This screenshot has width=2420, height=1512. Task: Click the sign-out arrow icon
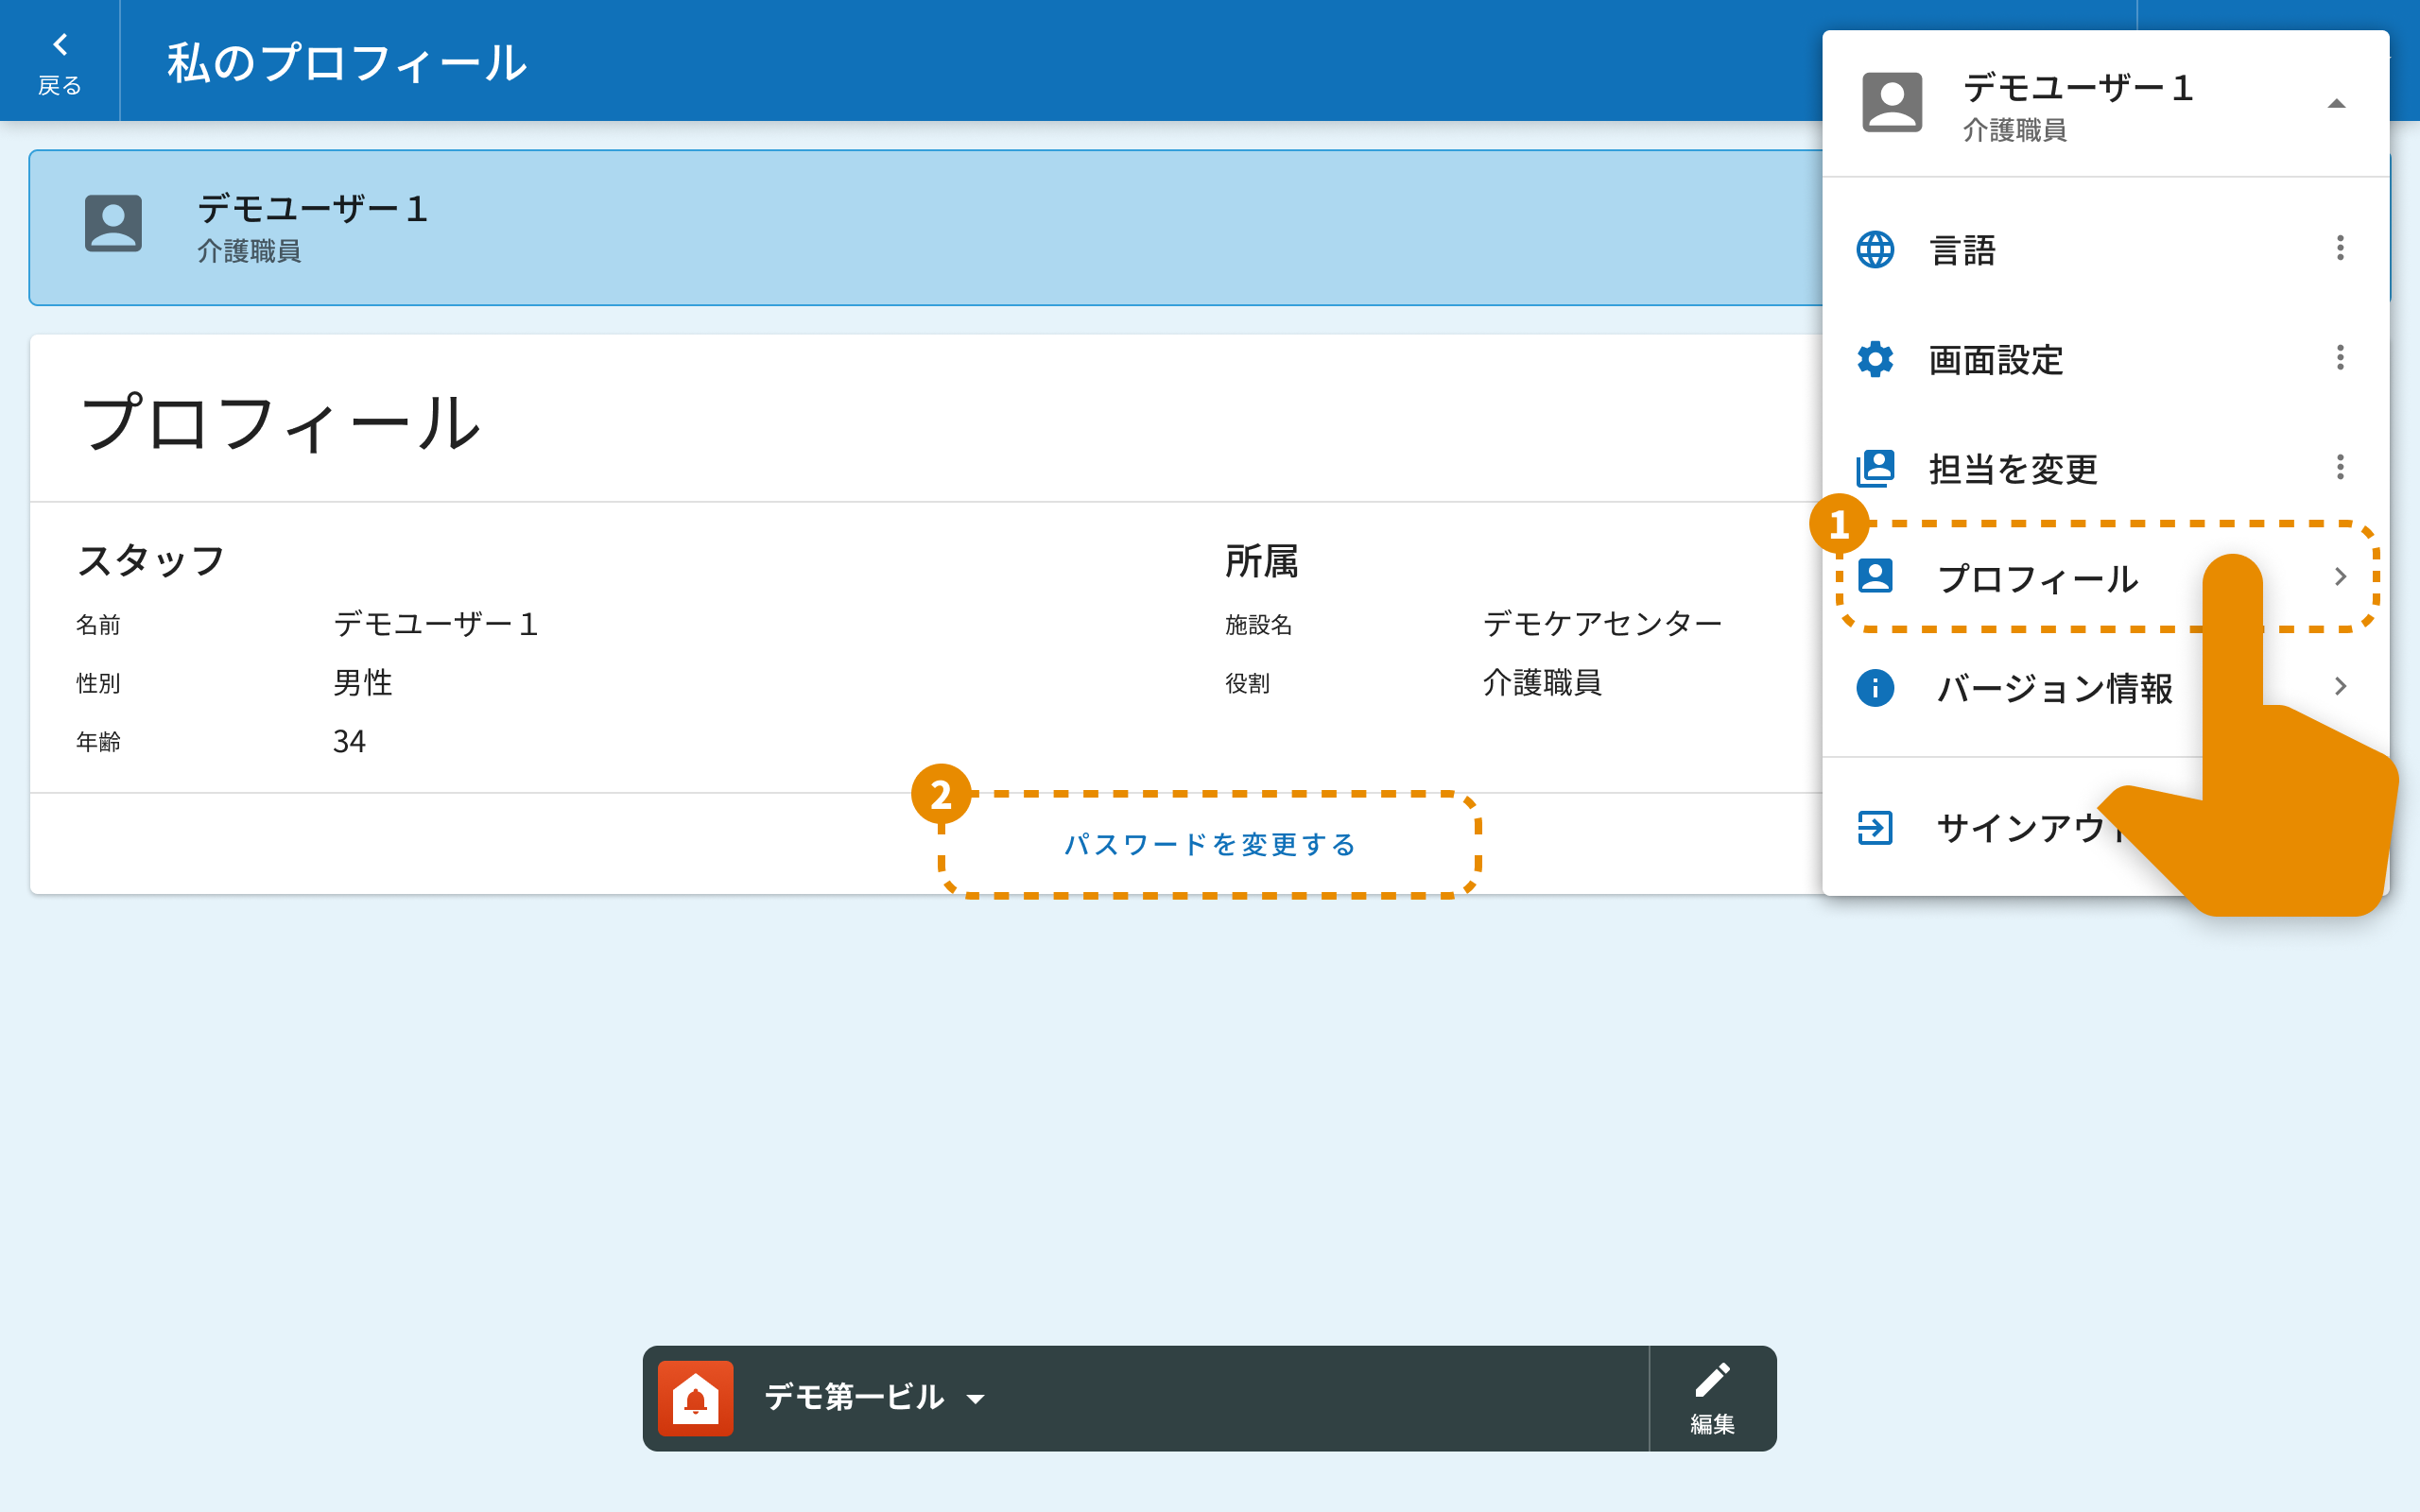click(x=1875, y=827)
